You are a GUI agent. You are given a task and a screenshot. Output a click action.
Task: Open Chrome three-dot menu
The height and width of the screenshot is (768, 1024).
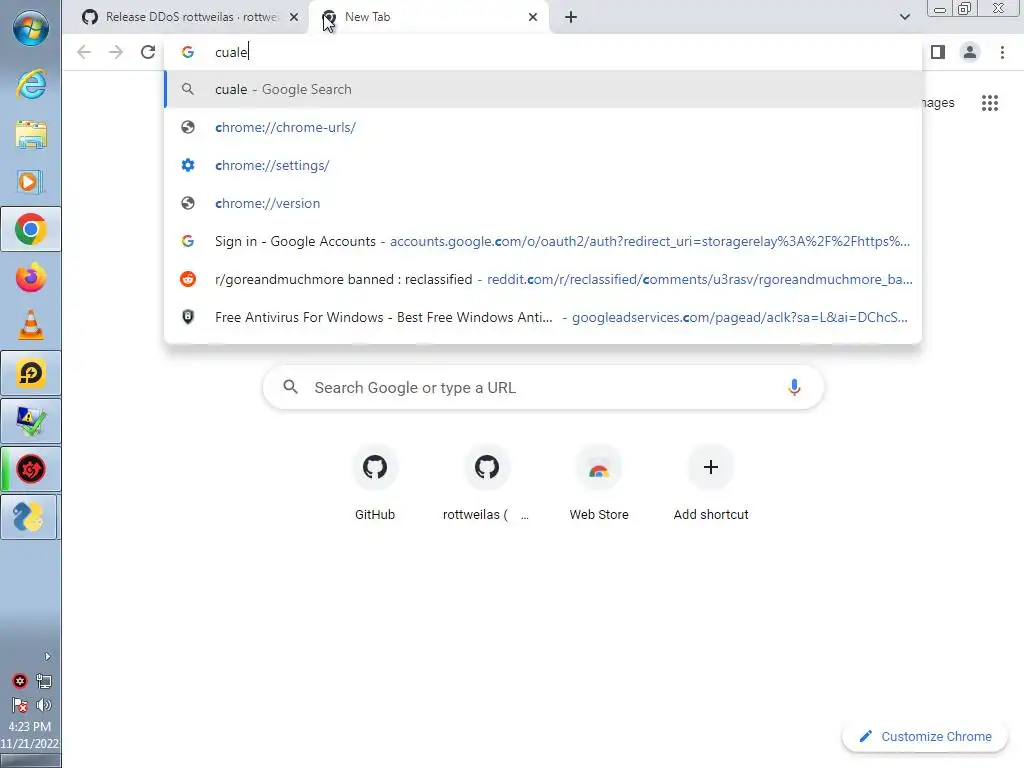[1002, 52]
